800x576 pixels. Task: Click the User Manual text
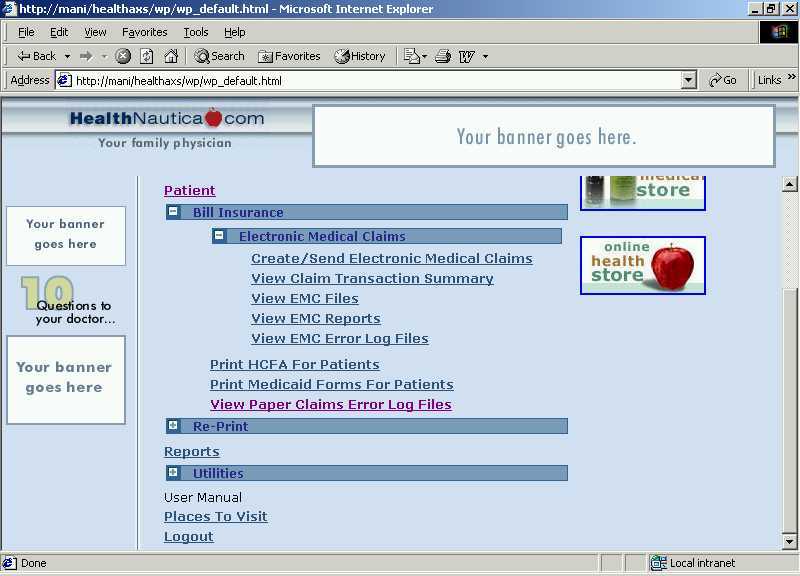pyautogui.click(x=203, y=497)
